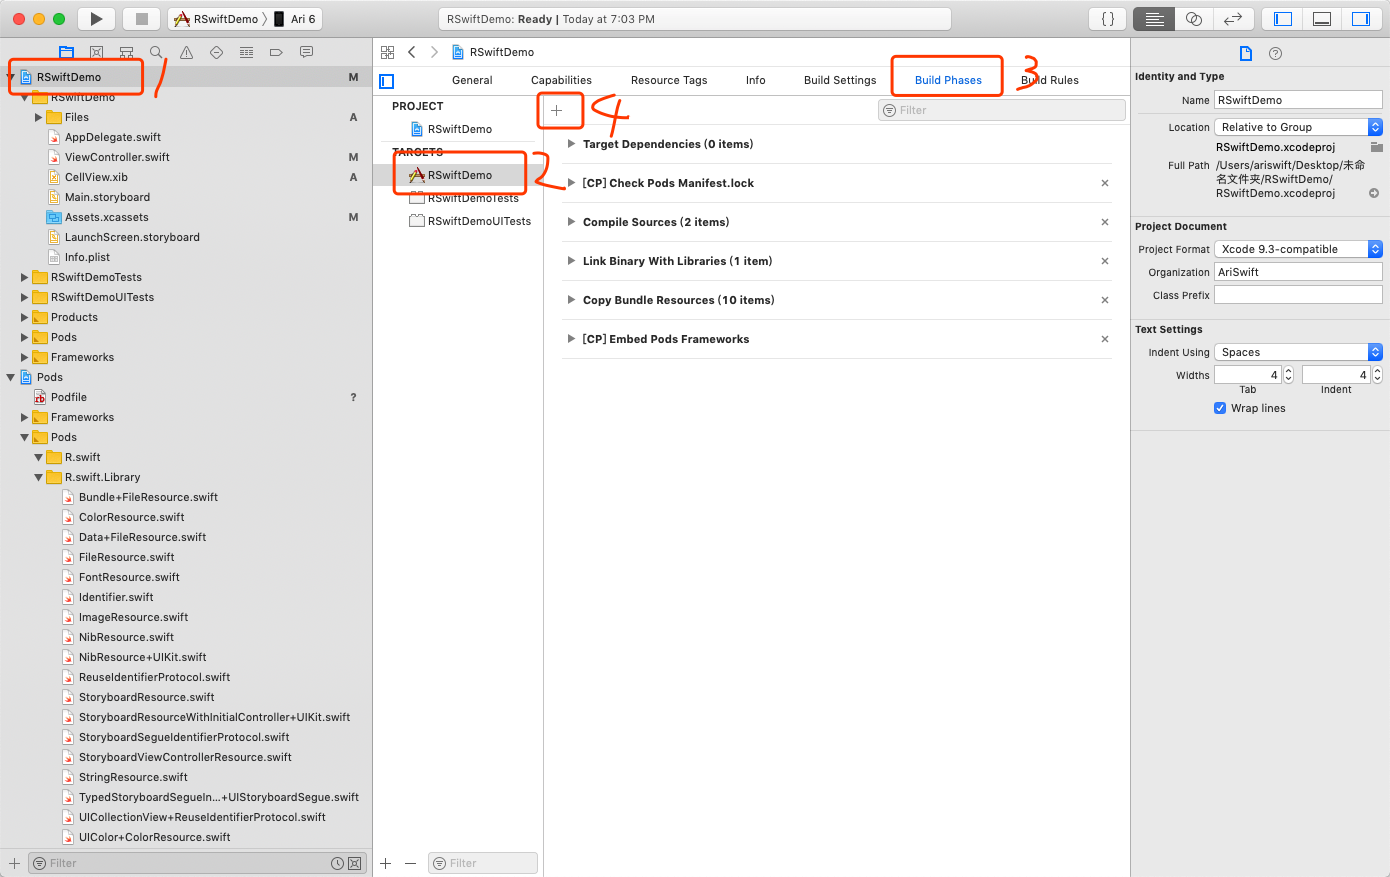Screen dimensions: 1390x877
Task: Delete the Copy Bundle Resources phase
Action: pyautogui.click(x=1105, y=300)
